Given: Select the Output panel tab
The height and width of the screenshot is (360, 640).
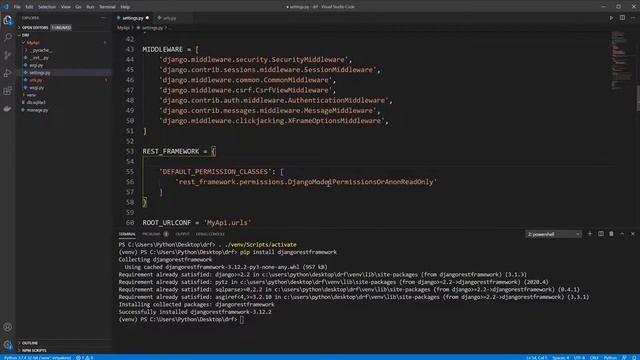Looking at the screenshot, I should (x=182, y=234).
